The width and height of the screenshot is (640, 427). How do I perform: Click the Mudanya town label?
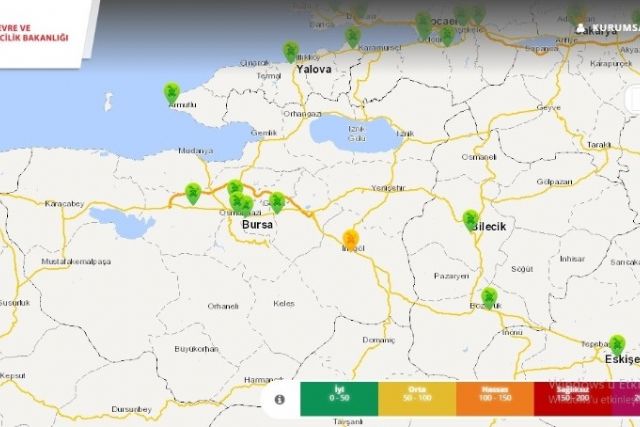click(x=196, y=151)
